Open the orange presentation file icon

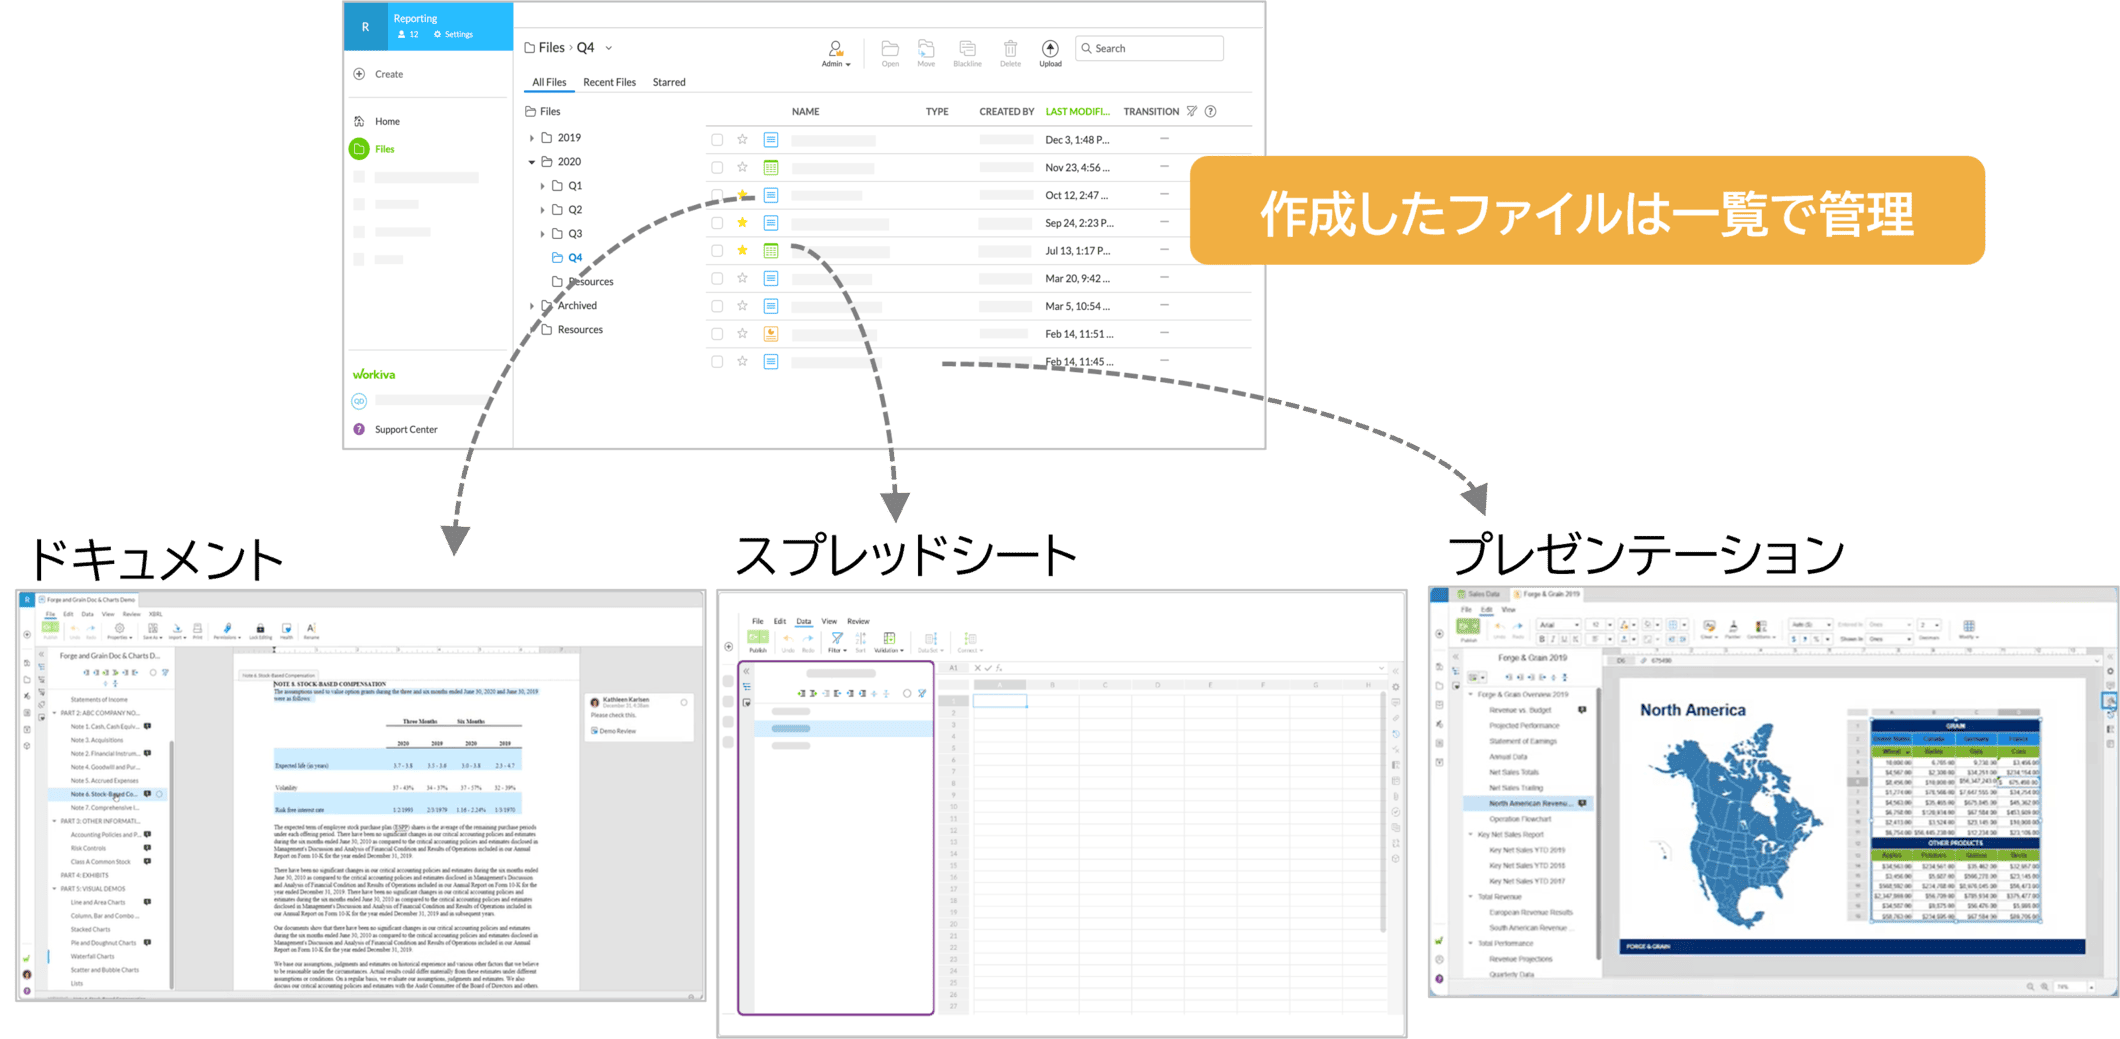[x=771, y=334]
